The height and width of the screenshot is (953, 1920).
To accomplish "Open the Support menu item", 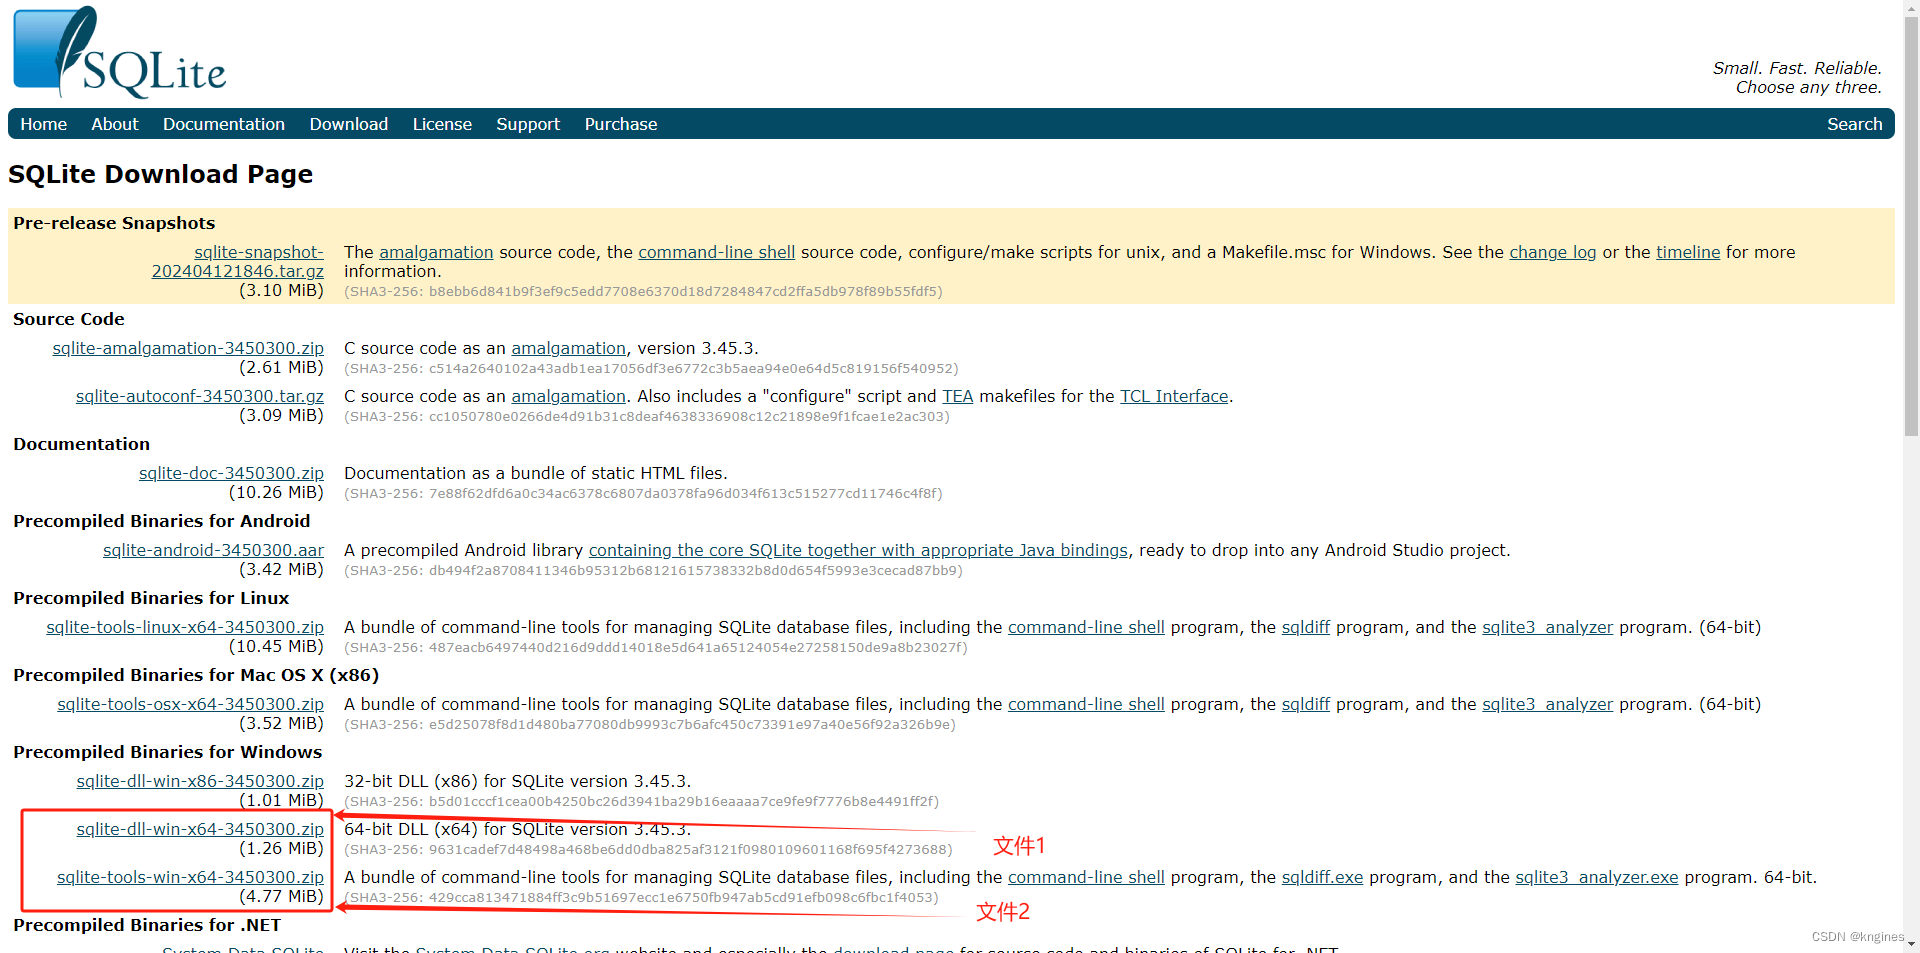I will [528, 124].
